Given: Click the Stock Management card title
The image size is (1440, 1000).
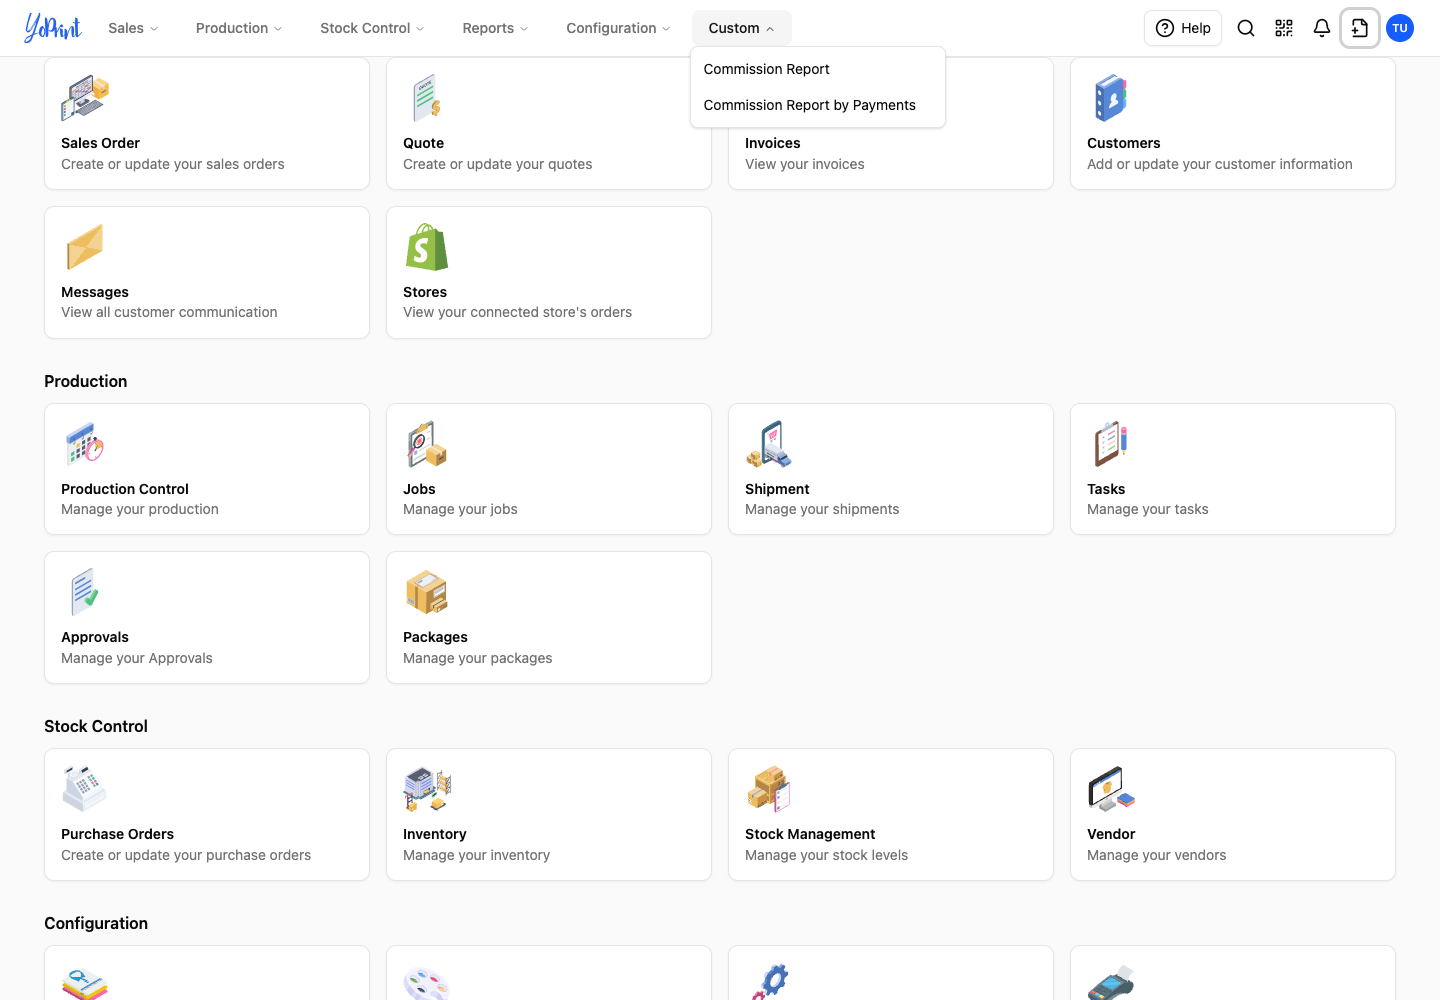Looking at the screenshot, I should [810, 834].
